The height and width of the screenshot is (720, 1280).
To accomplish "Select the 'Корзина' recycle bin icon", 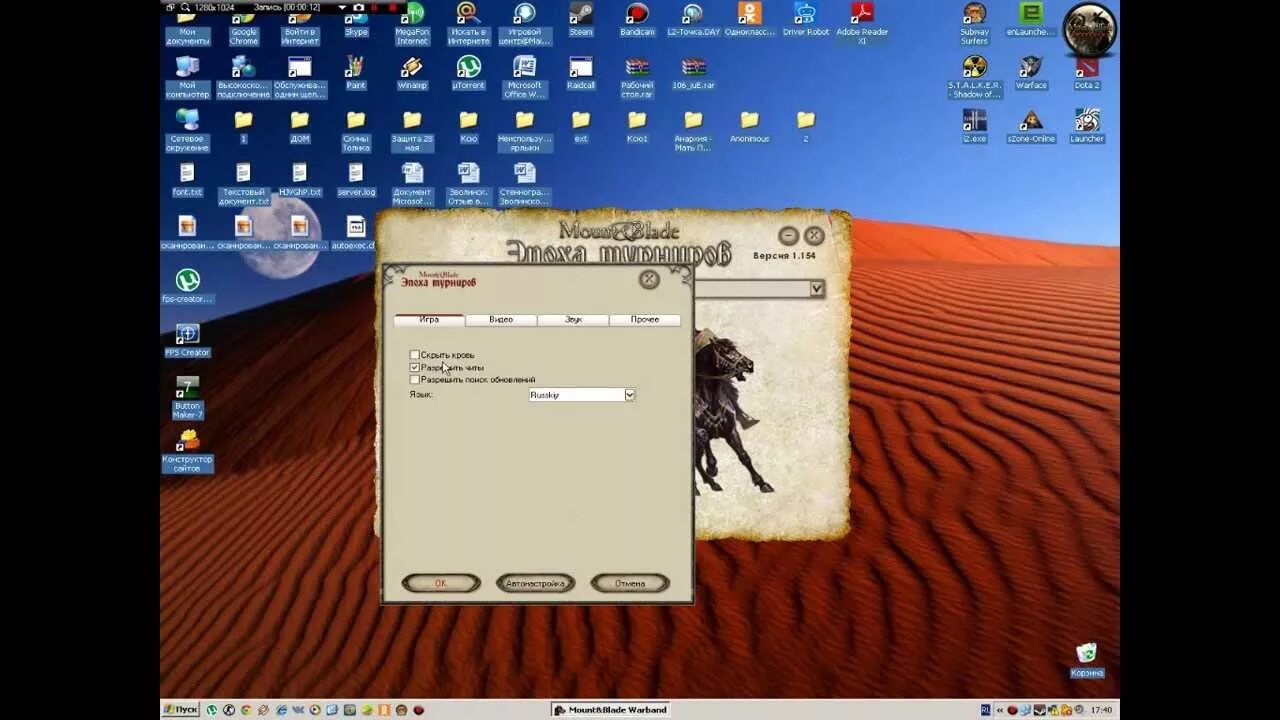I will 1087,660.
